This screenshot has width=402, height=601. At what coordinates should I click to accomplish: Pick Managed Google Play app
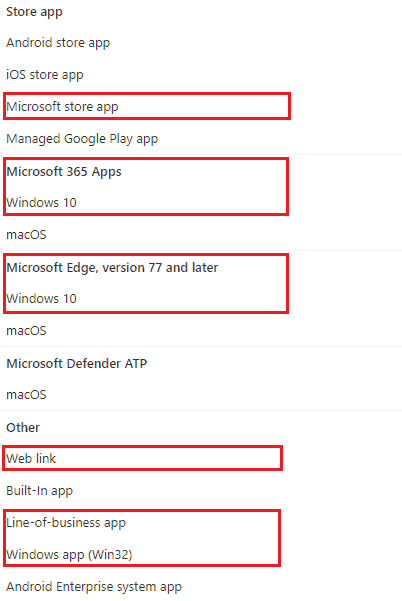[x=82, y=138]
